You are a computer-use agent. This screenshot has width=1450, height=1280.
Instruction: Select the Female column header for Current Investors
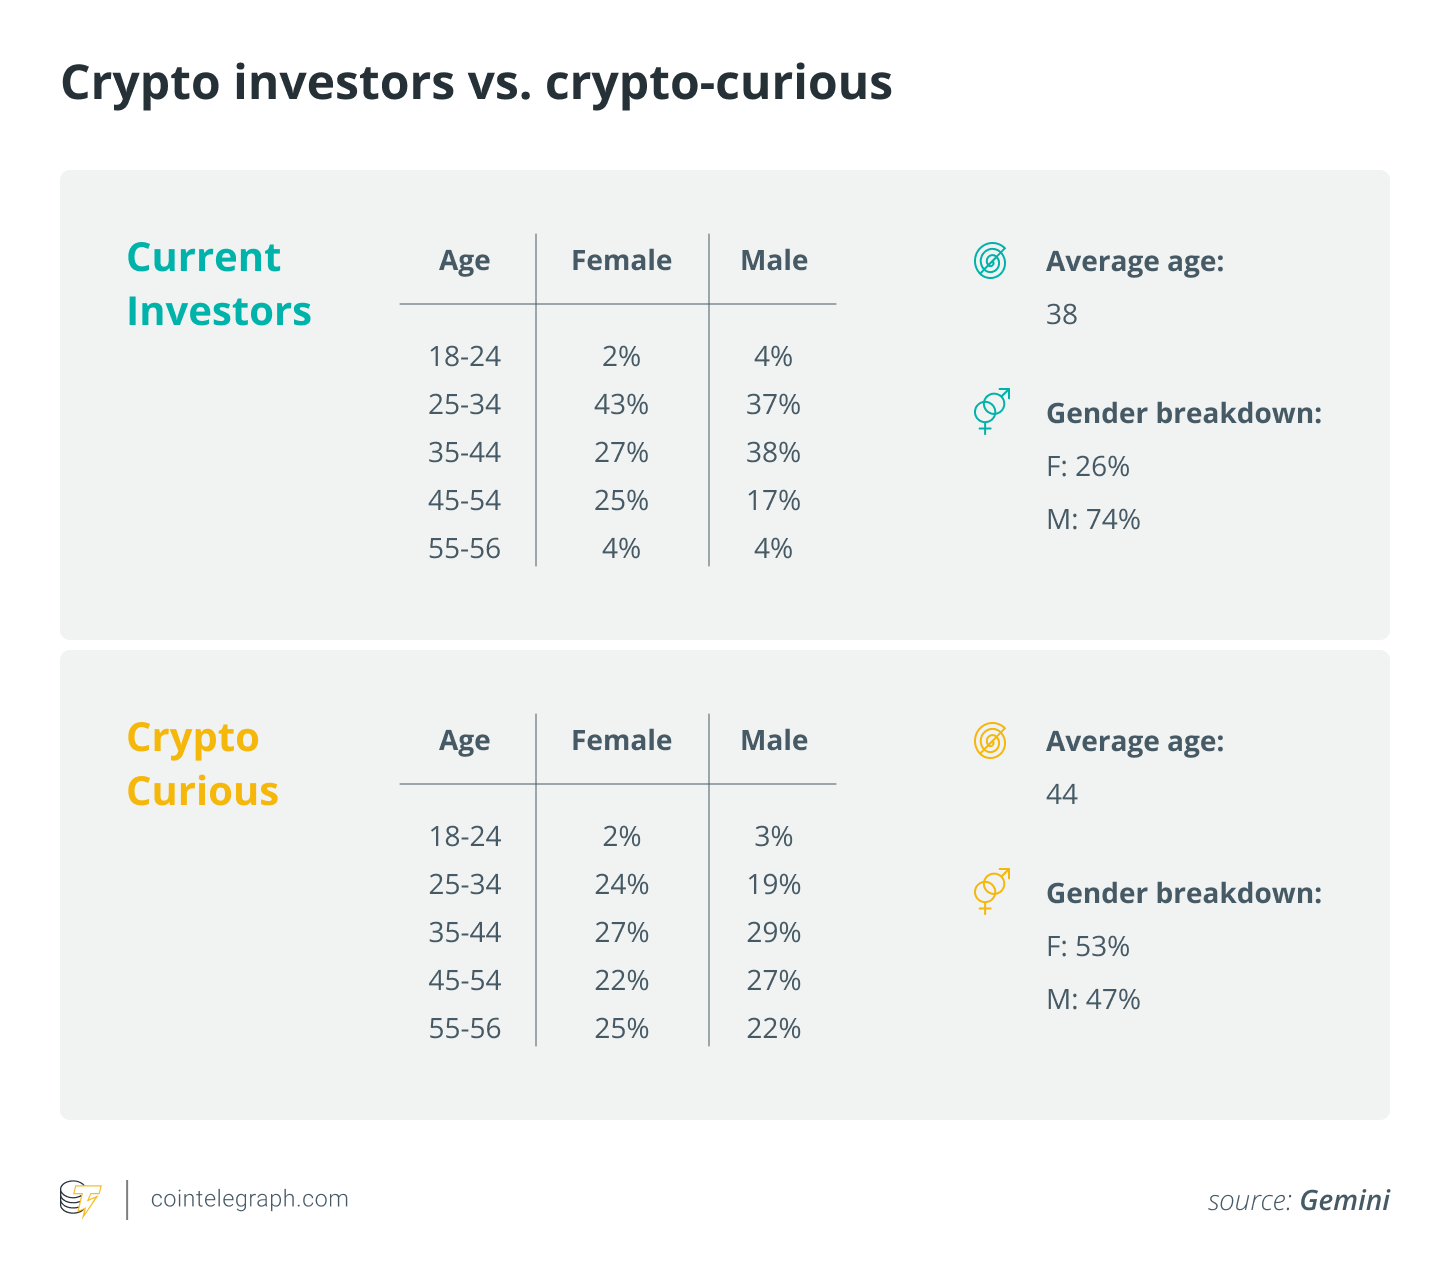pos(621,261)
